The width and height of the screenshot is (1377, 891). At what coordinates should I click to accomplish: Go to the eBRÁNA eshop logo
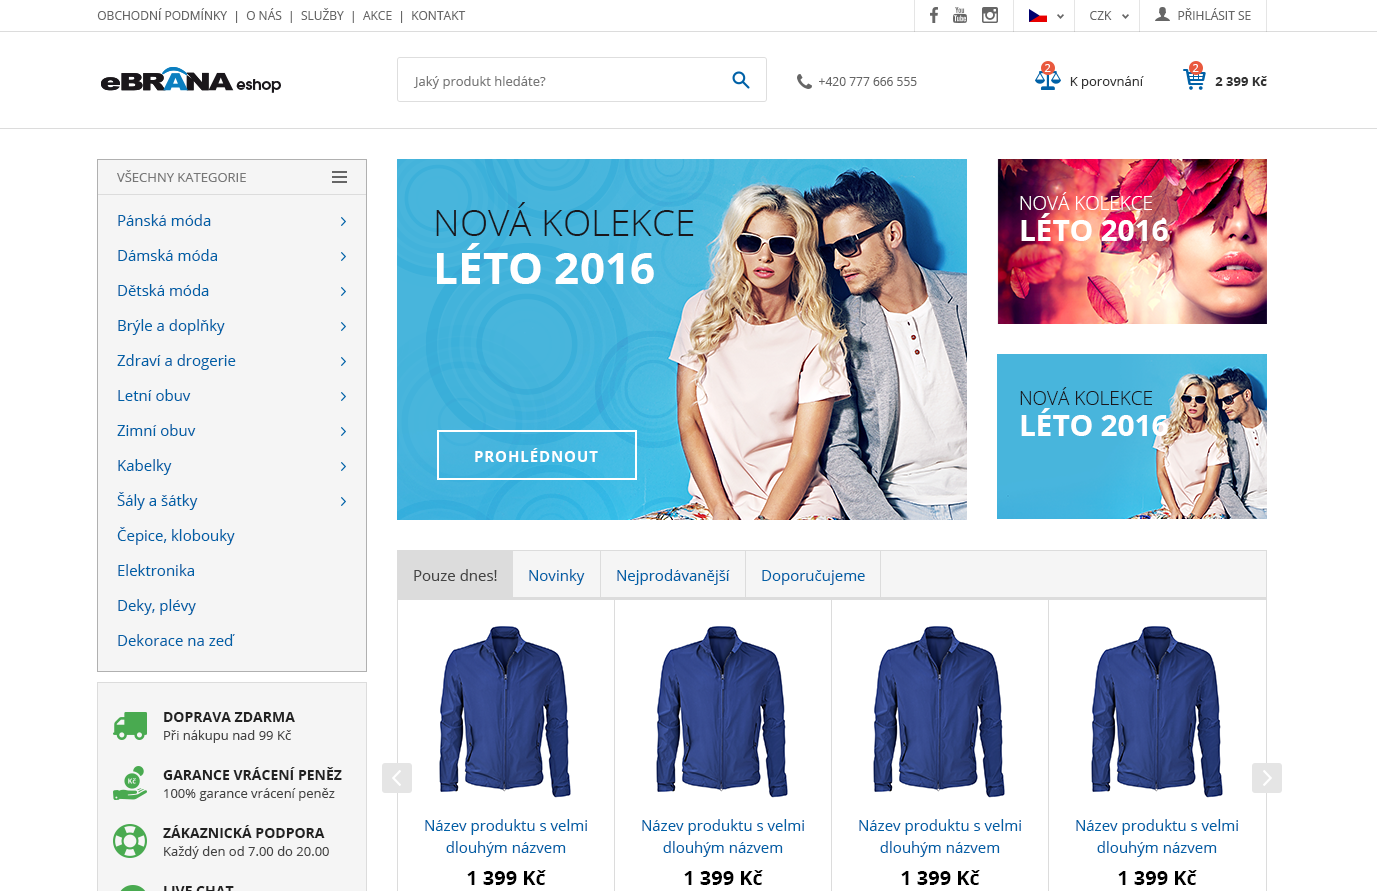tap(191, 82)
